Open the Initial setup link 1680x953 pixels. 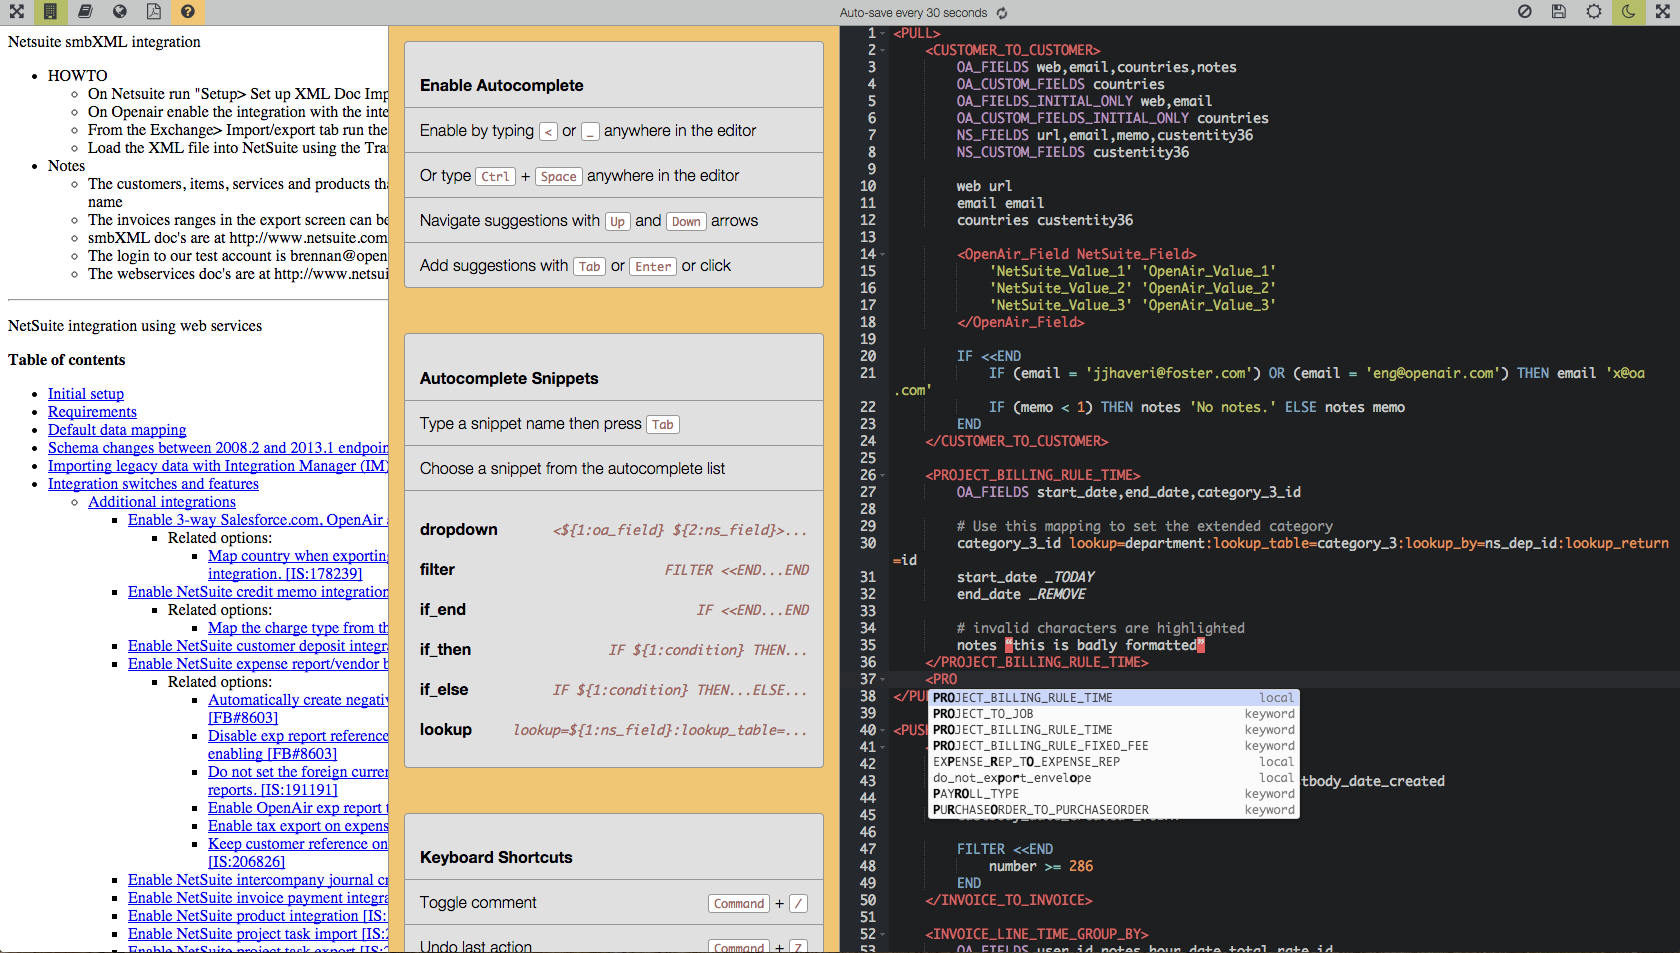86,394
